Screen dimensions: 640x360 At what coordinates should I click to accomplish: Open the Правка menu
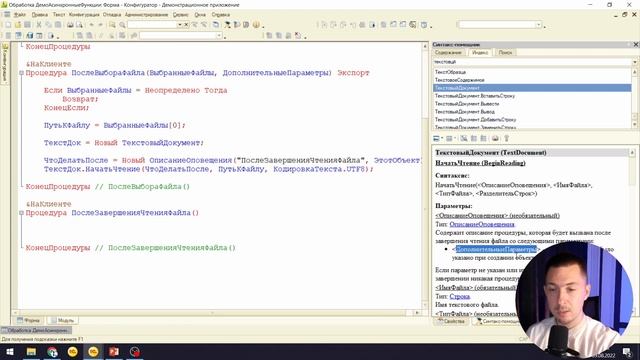click(40, 15)
